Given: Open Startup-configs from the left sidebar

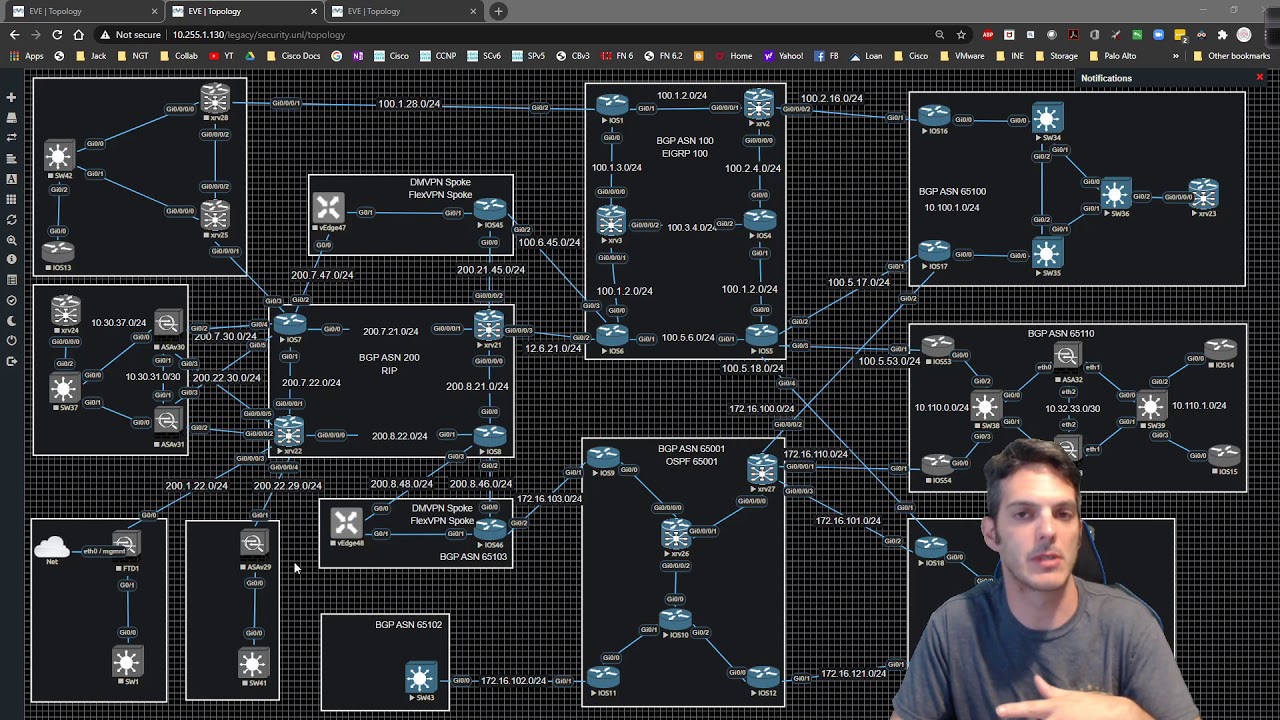Looking at the screenshot, I should pos(11,159).
